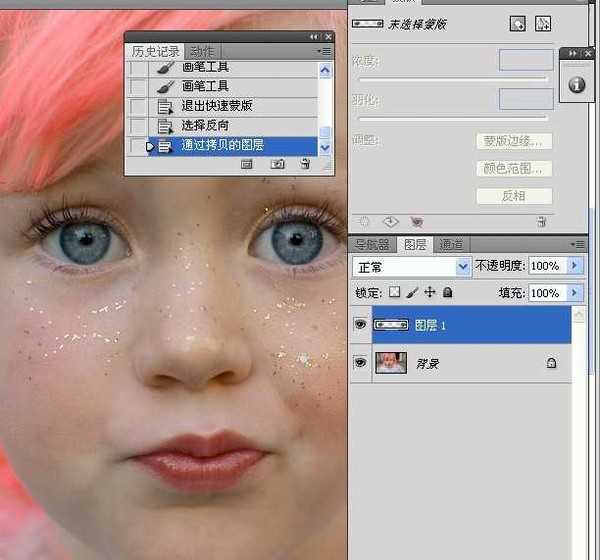Hide the 图层 1 layer visibility eye
Screen dimensions: 600x560
(360, 325)
